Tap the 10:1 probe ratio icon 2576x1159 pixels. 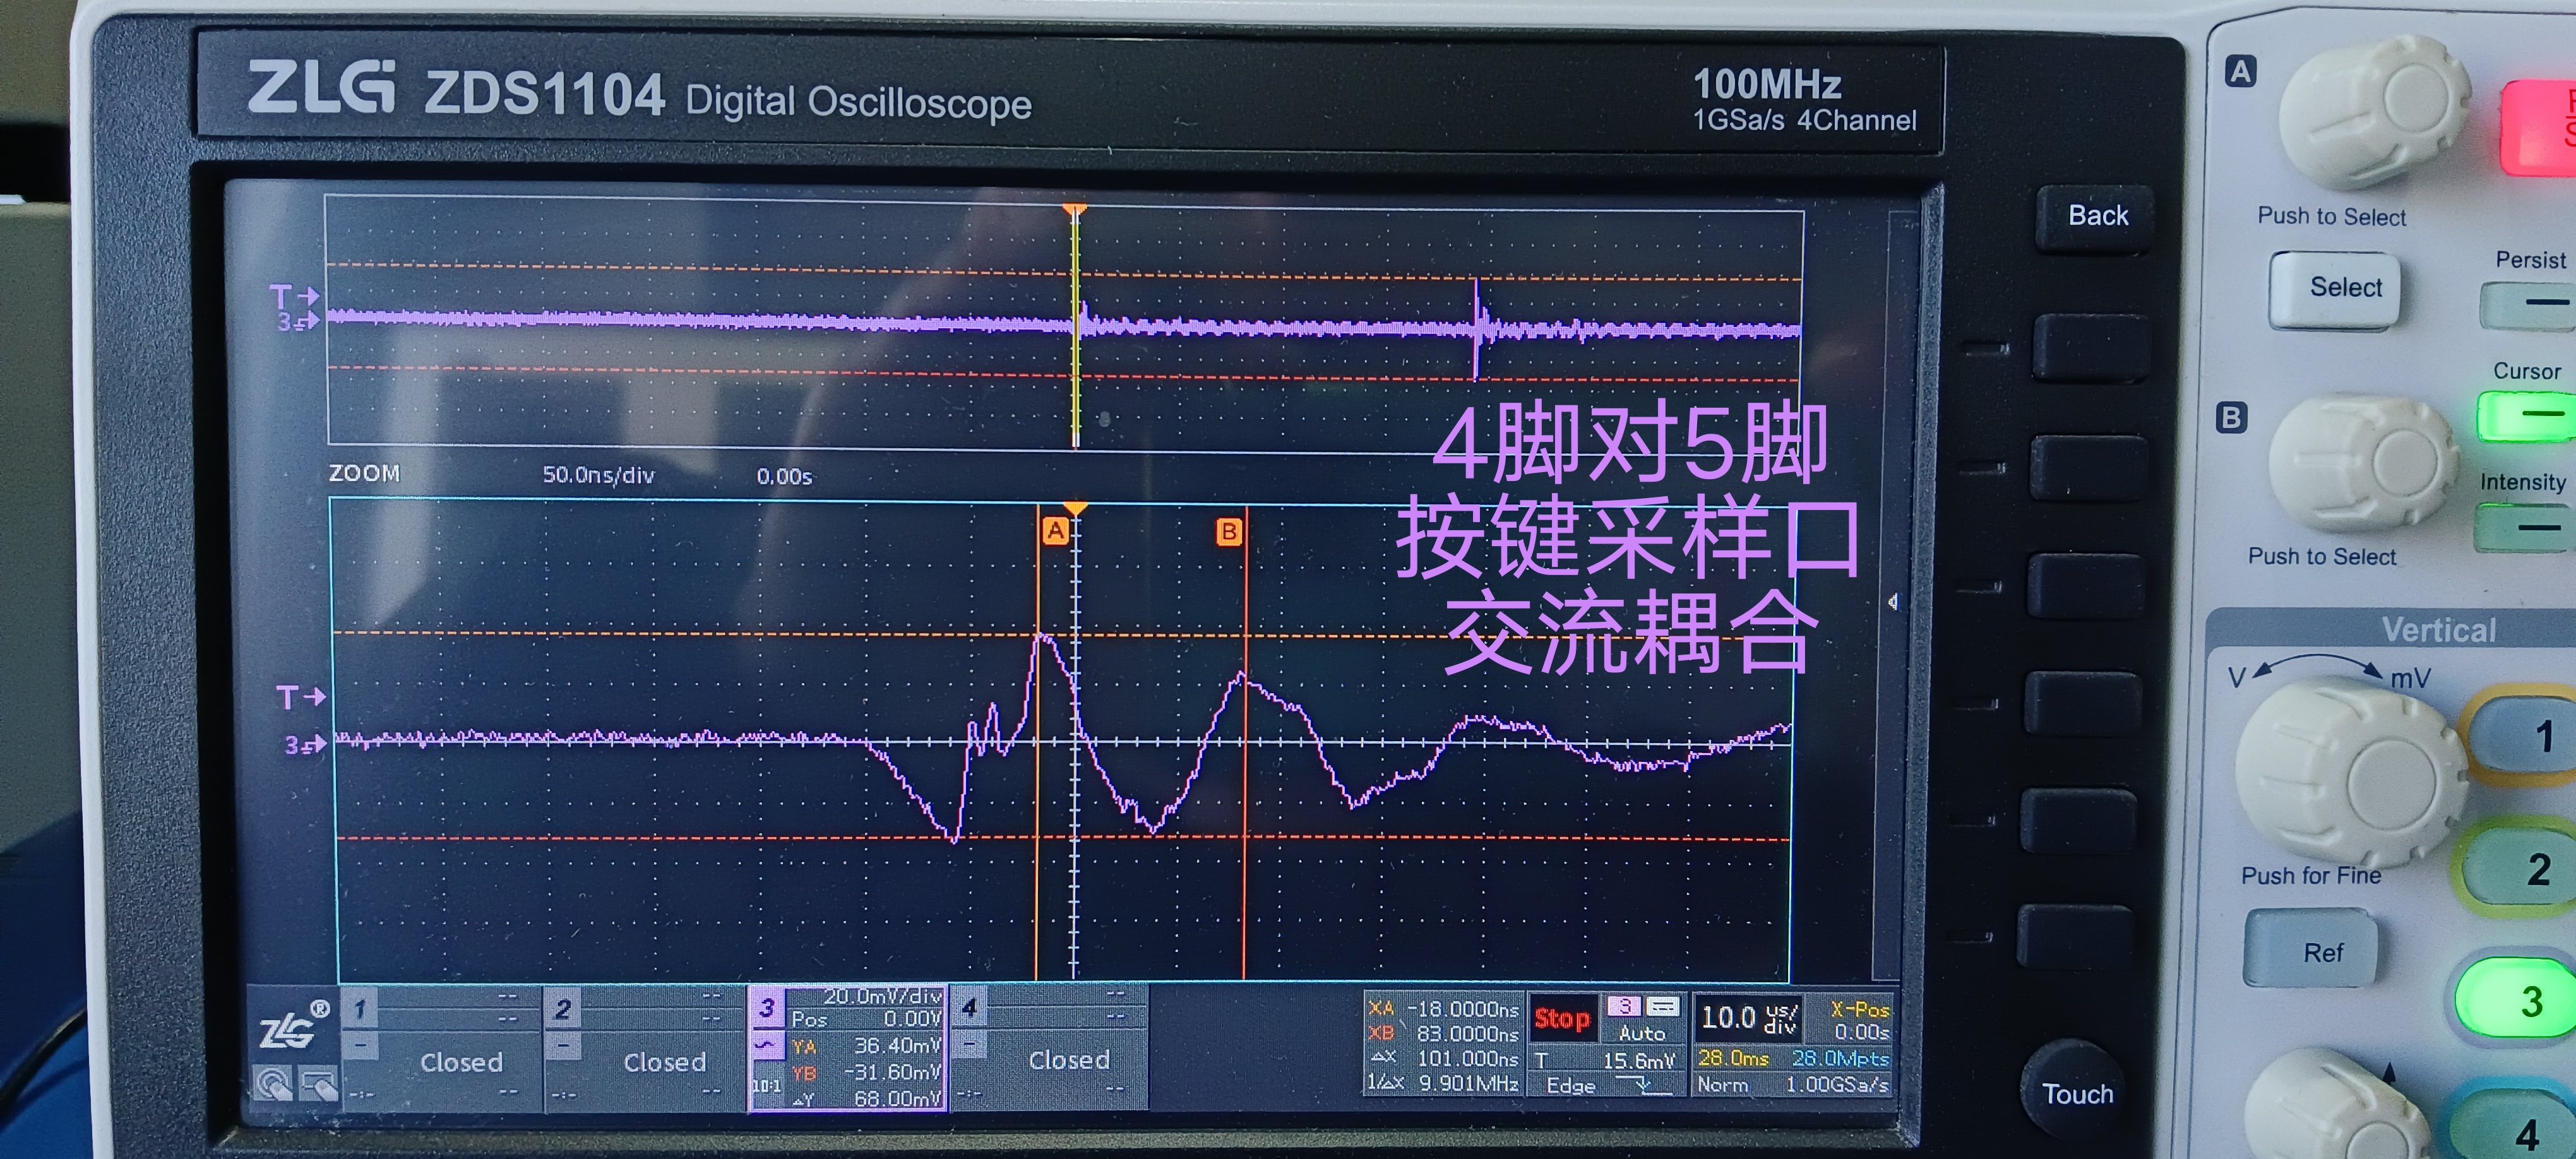point(766,1086)
